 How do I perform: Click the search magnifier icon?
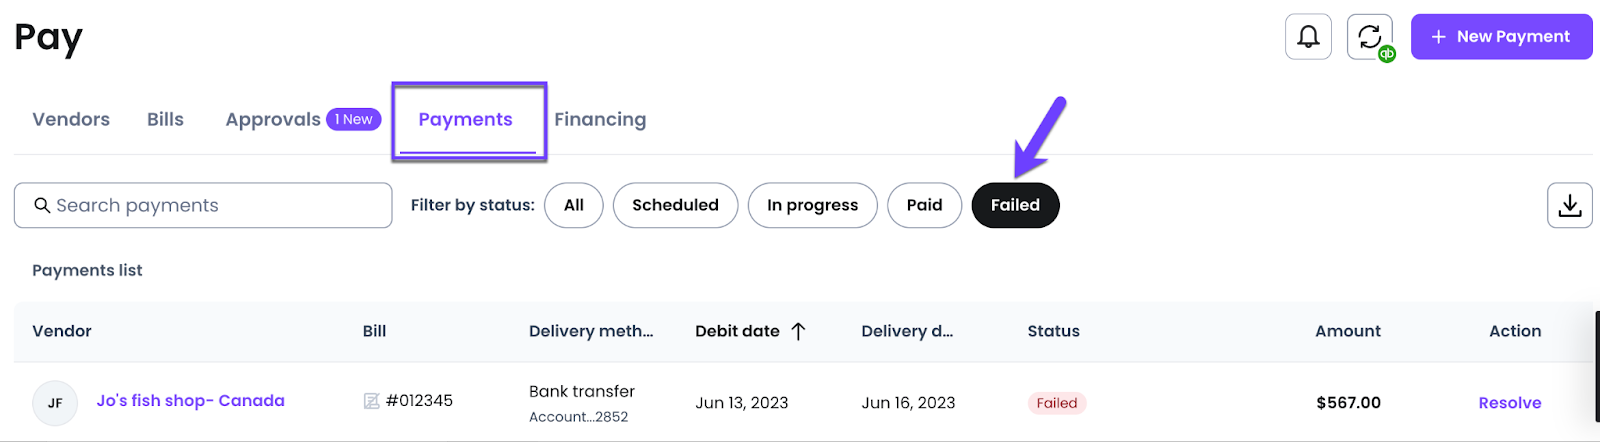(42, 205)
